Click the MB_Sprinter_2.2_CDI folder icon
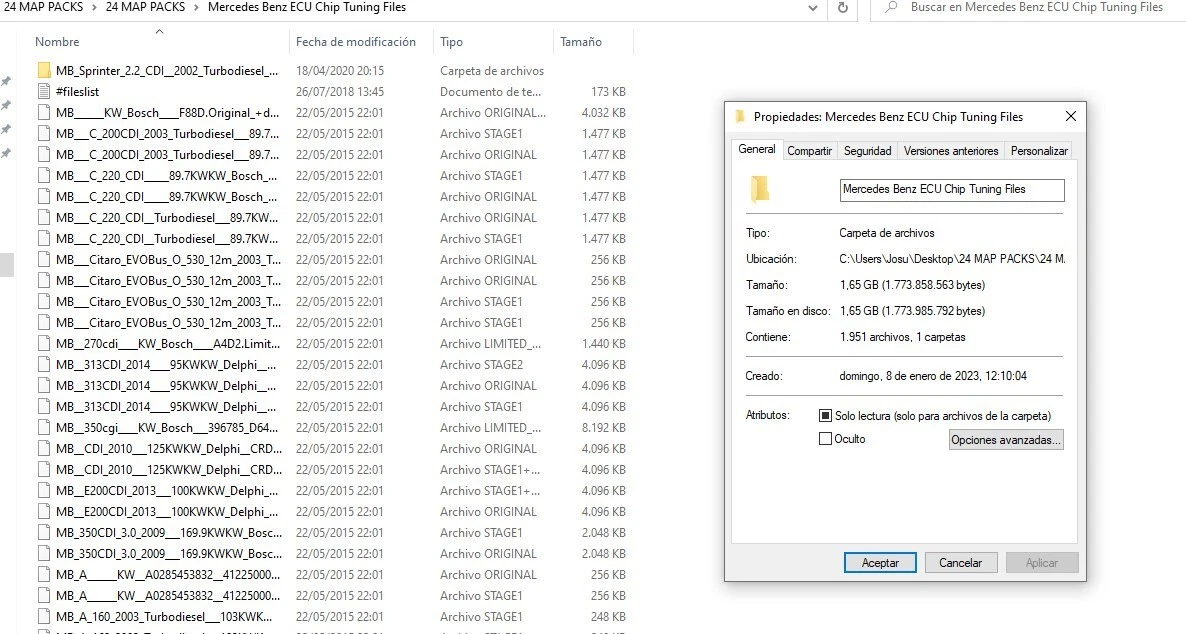Image resolution: width=1186 pixels, height=634 pixels. 44,70
